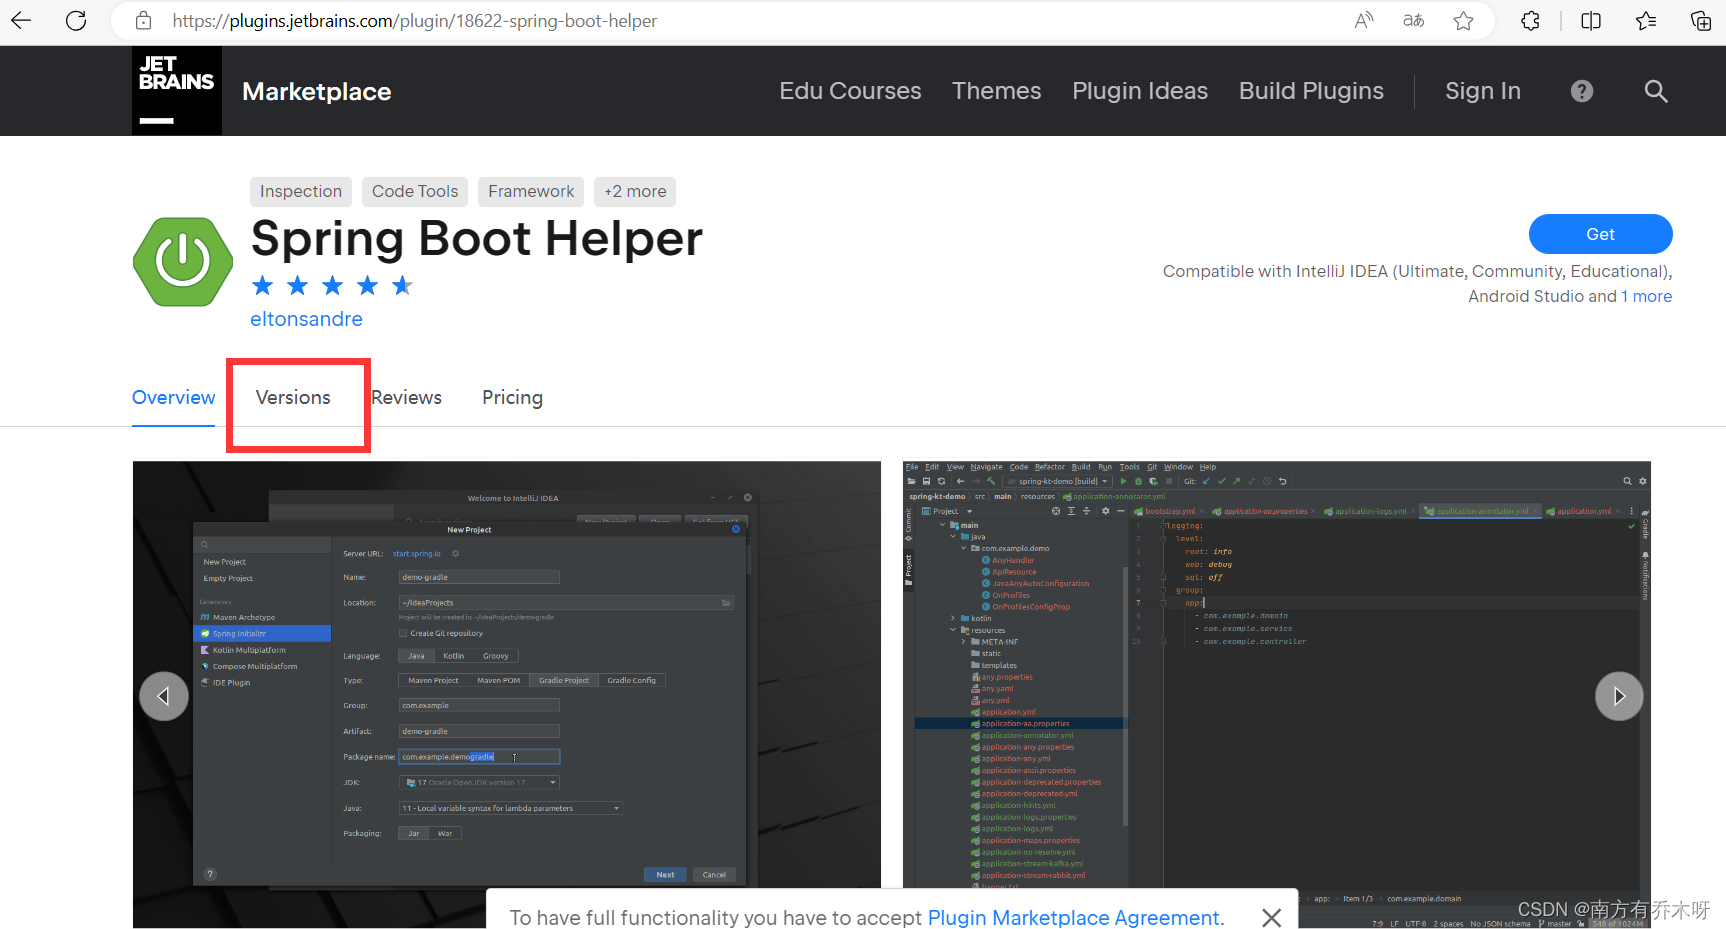Open Edu Courses in the header
This screenshot has height=929, width=1726.
tap(850, 91)
